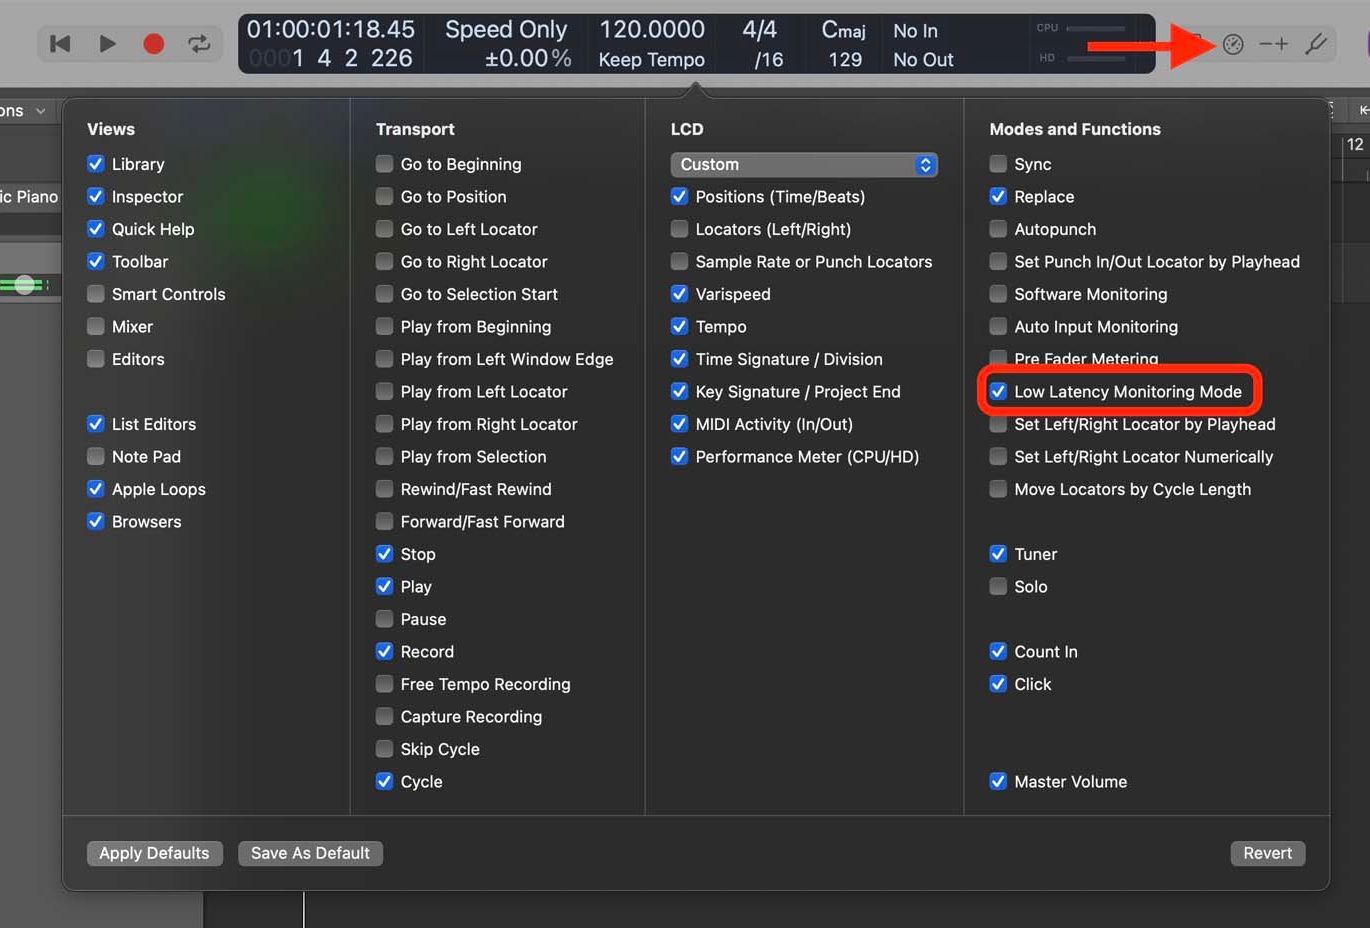The height and width of the screenshot is (928, 1370).
Task: Enable Move Locators by Cycle Length
Action: point(998,489)
